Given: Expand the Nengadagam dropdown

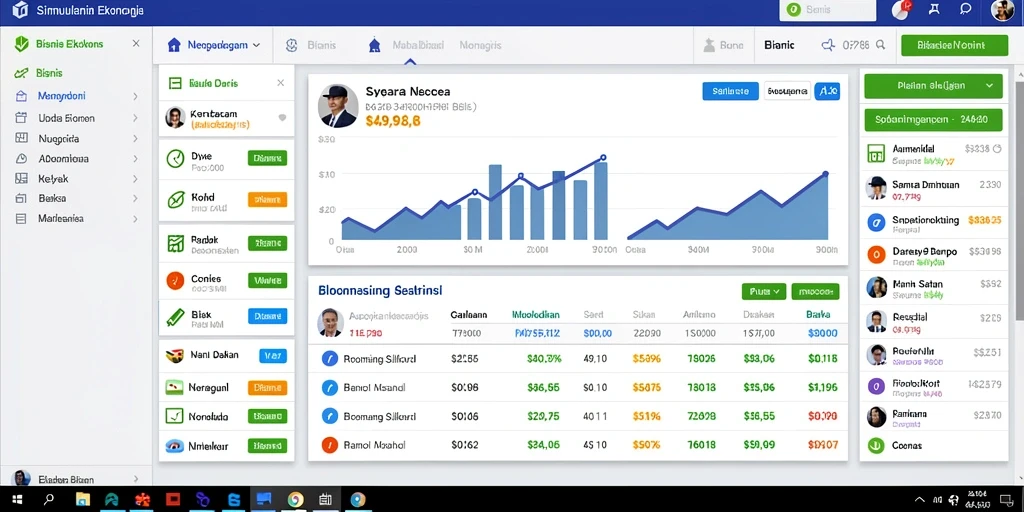Looking at the screenshot, I should coord(256,45).
